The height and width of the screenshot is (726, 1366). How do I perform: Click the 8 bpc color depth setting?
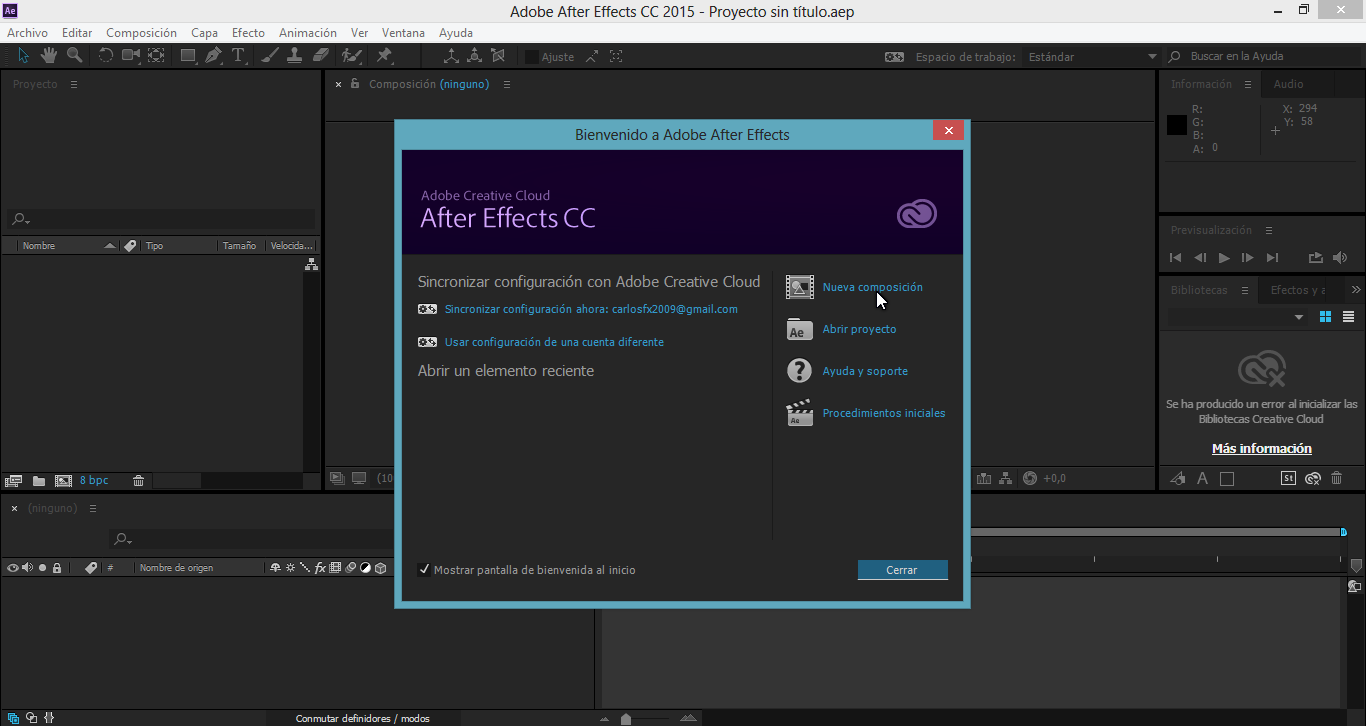point(94,481)
